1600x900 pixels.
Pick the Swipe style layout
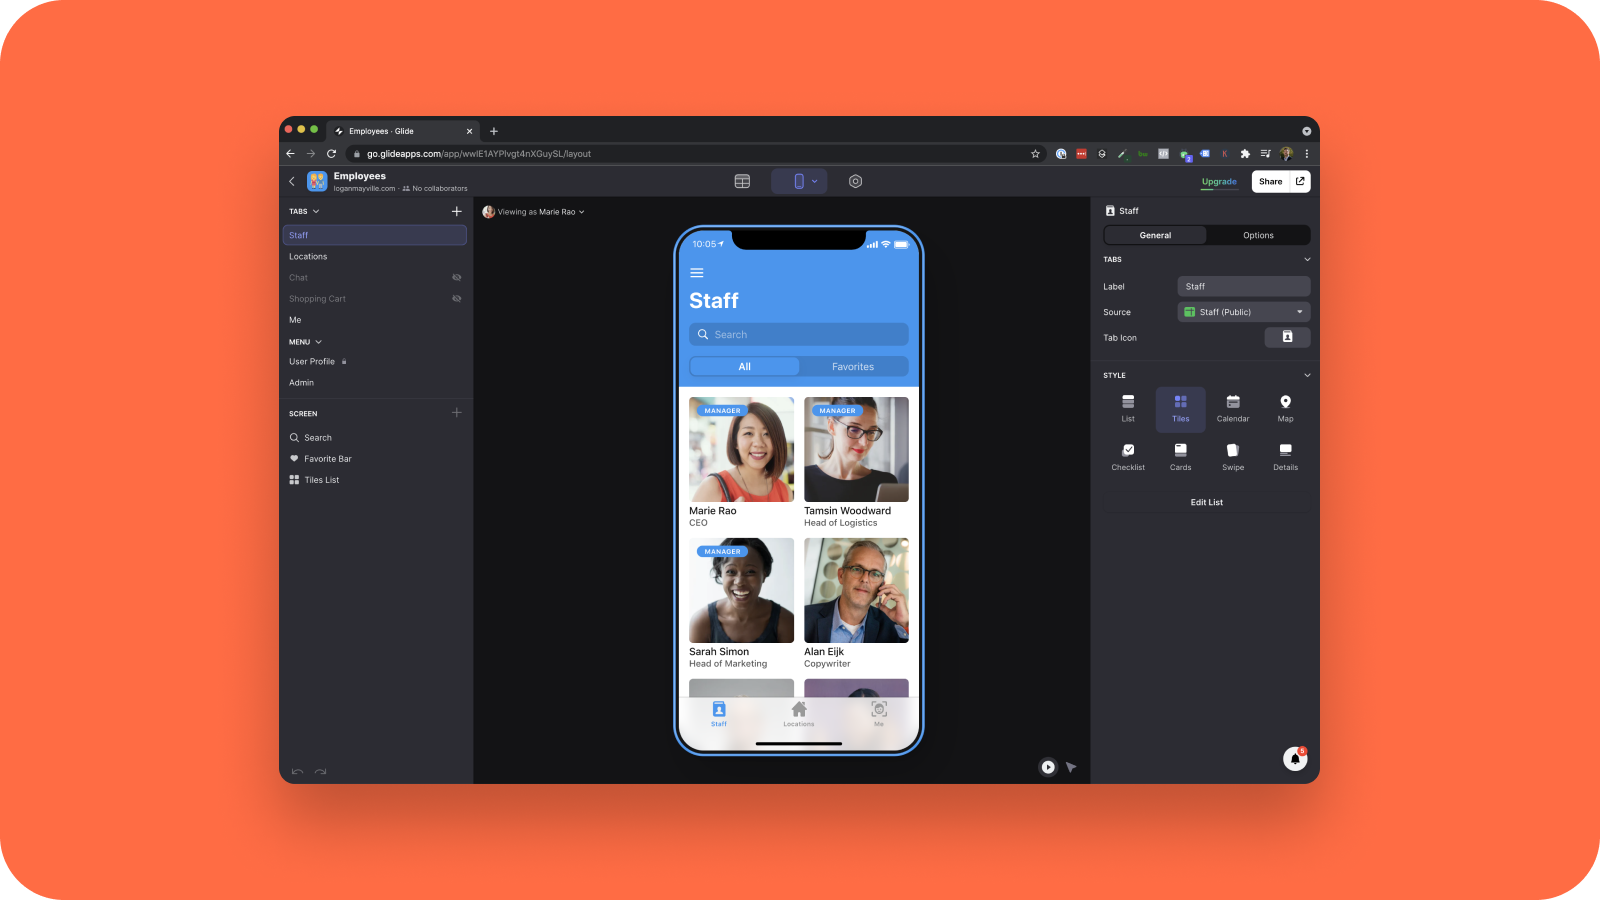click(1233, 457)
